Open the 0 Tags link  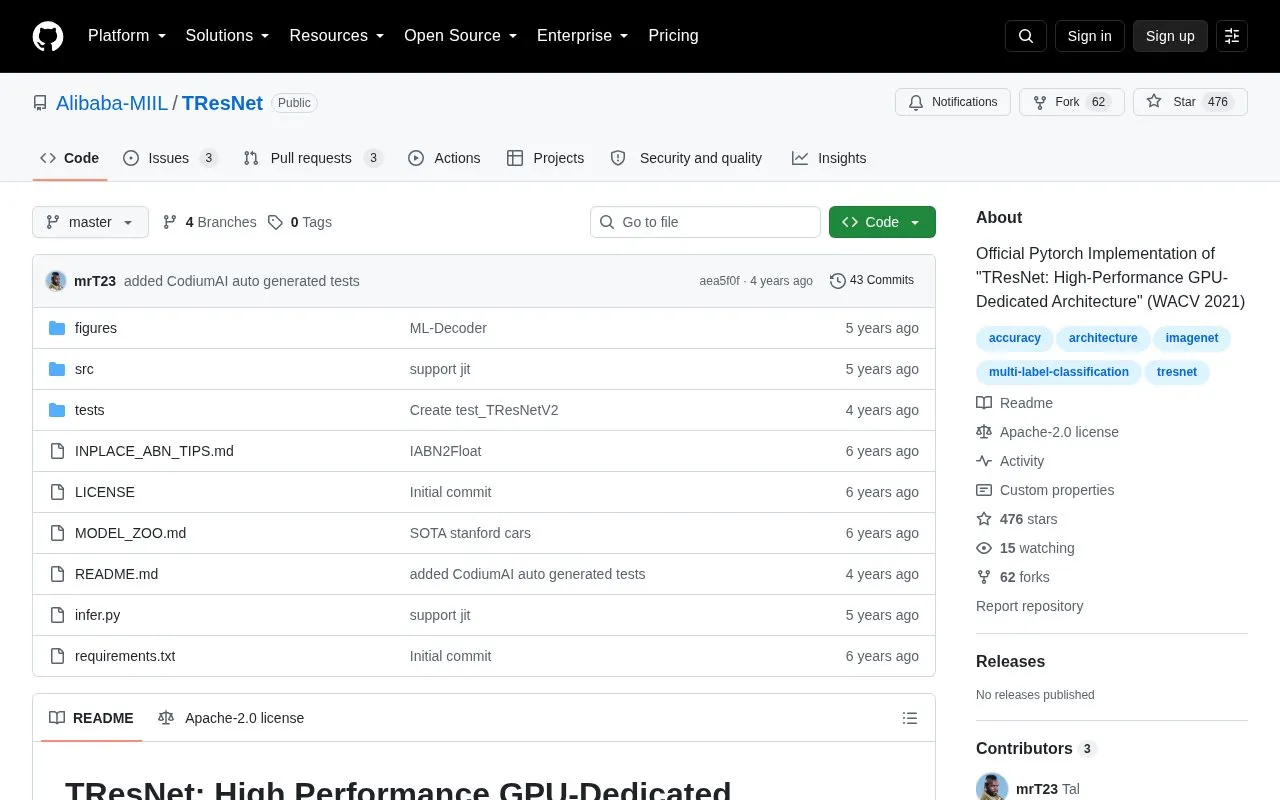pyautogui.click(x=300, y=222)
